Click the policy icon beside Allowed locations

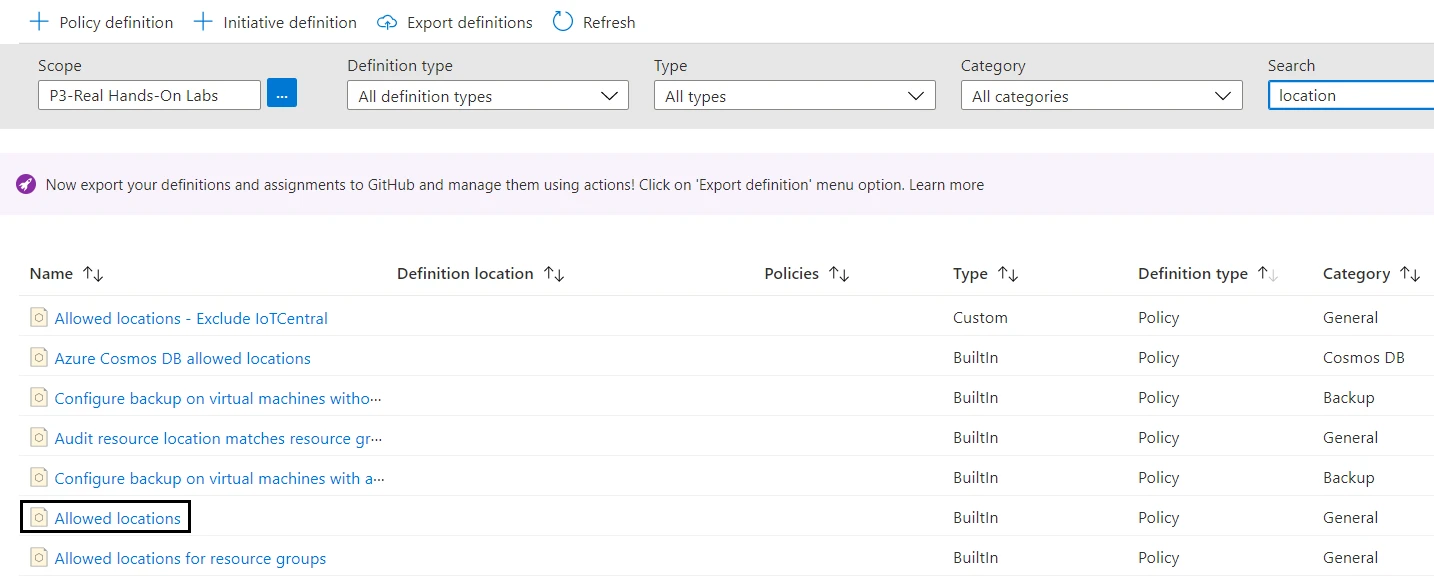pos(38,516)
